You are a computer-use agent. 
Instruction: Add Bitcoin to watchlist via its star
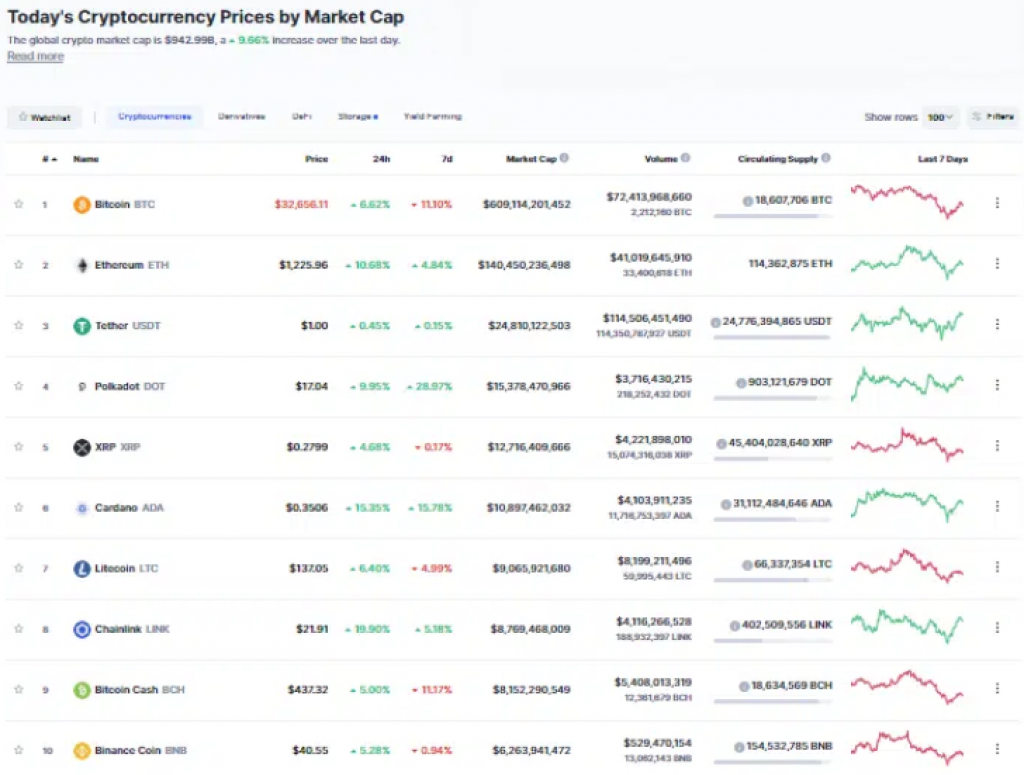point(18,204)
